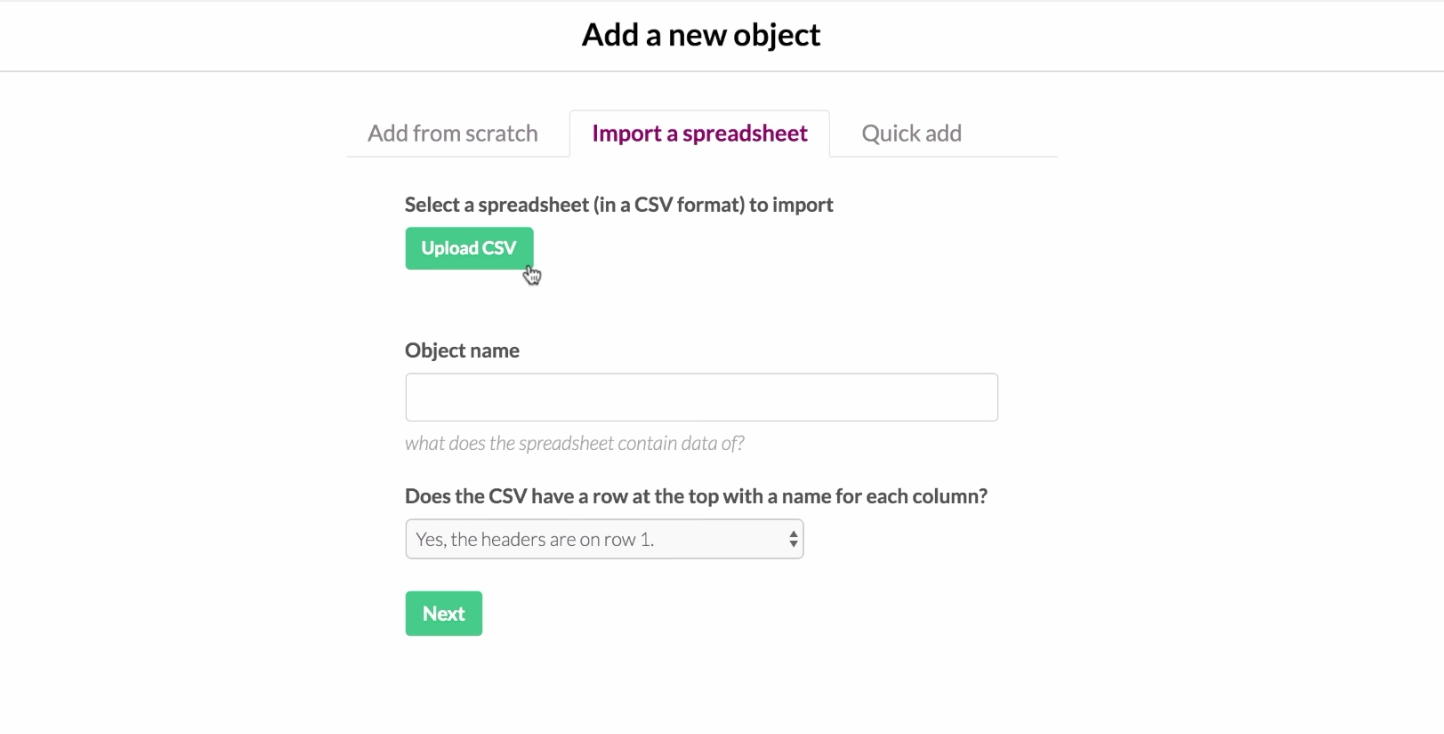
Task: Open the CSV header row dropdown
Action: click(x=603, y=539)
